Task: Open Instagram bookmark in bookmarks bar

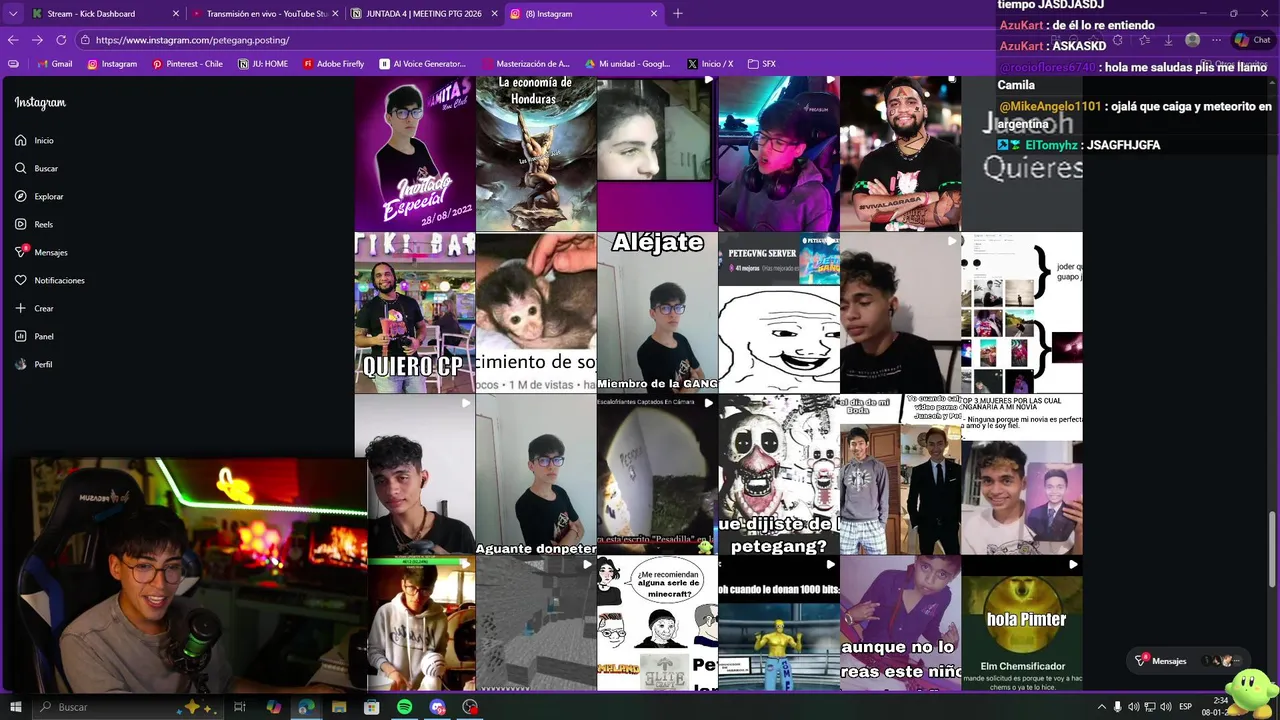Action: pos(112,64)
